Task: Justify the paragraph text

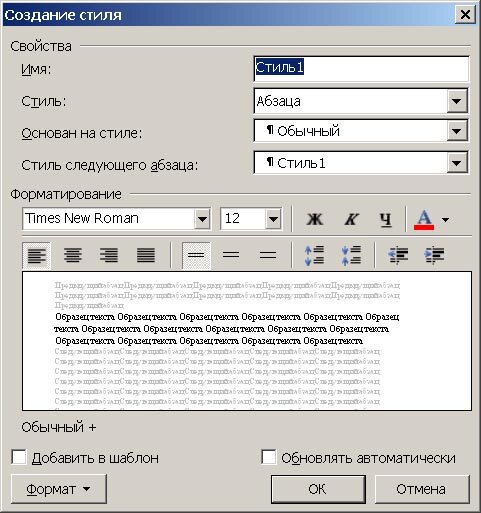Action: coord(146,256)
